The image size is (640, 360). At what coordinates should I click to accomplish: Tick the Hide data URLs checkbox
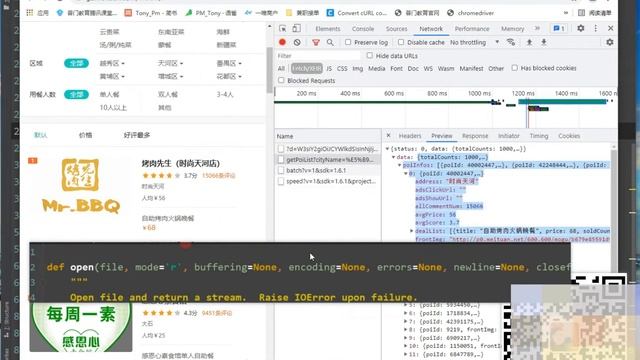pos(369,55)
